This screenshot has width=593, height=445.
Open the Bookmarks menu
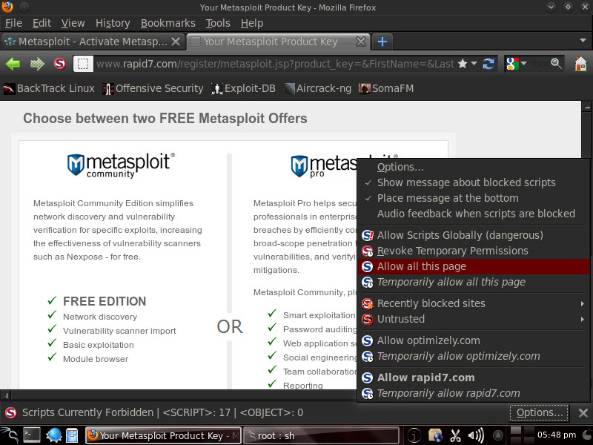168,23
